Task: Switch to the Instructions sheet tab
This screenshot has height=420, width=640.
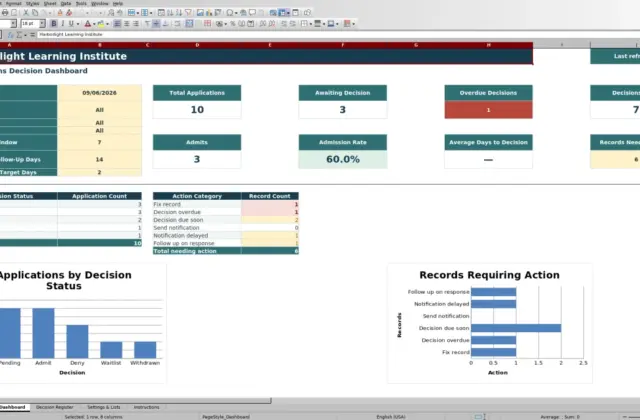Action: point(147,407)
